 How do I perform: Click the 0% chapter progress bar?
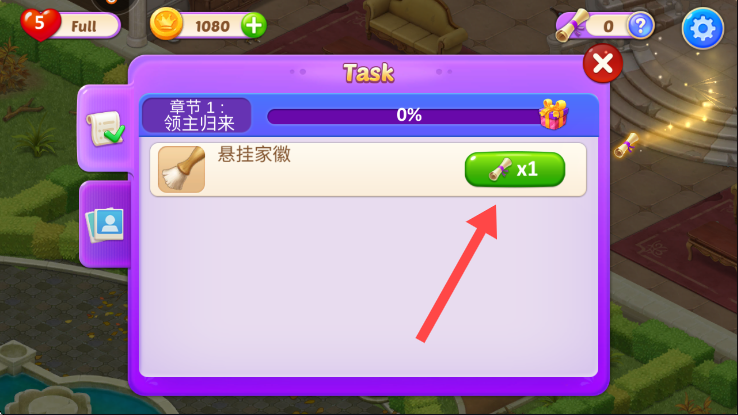[x=409, y=116]
